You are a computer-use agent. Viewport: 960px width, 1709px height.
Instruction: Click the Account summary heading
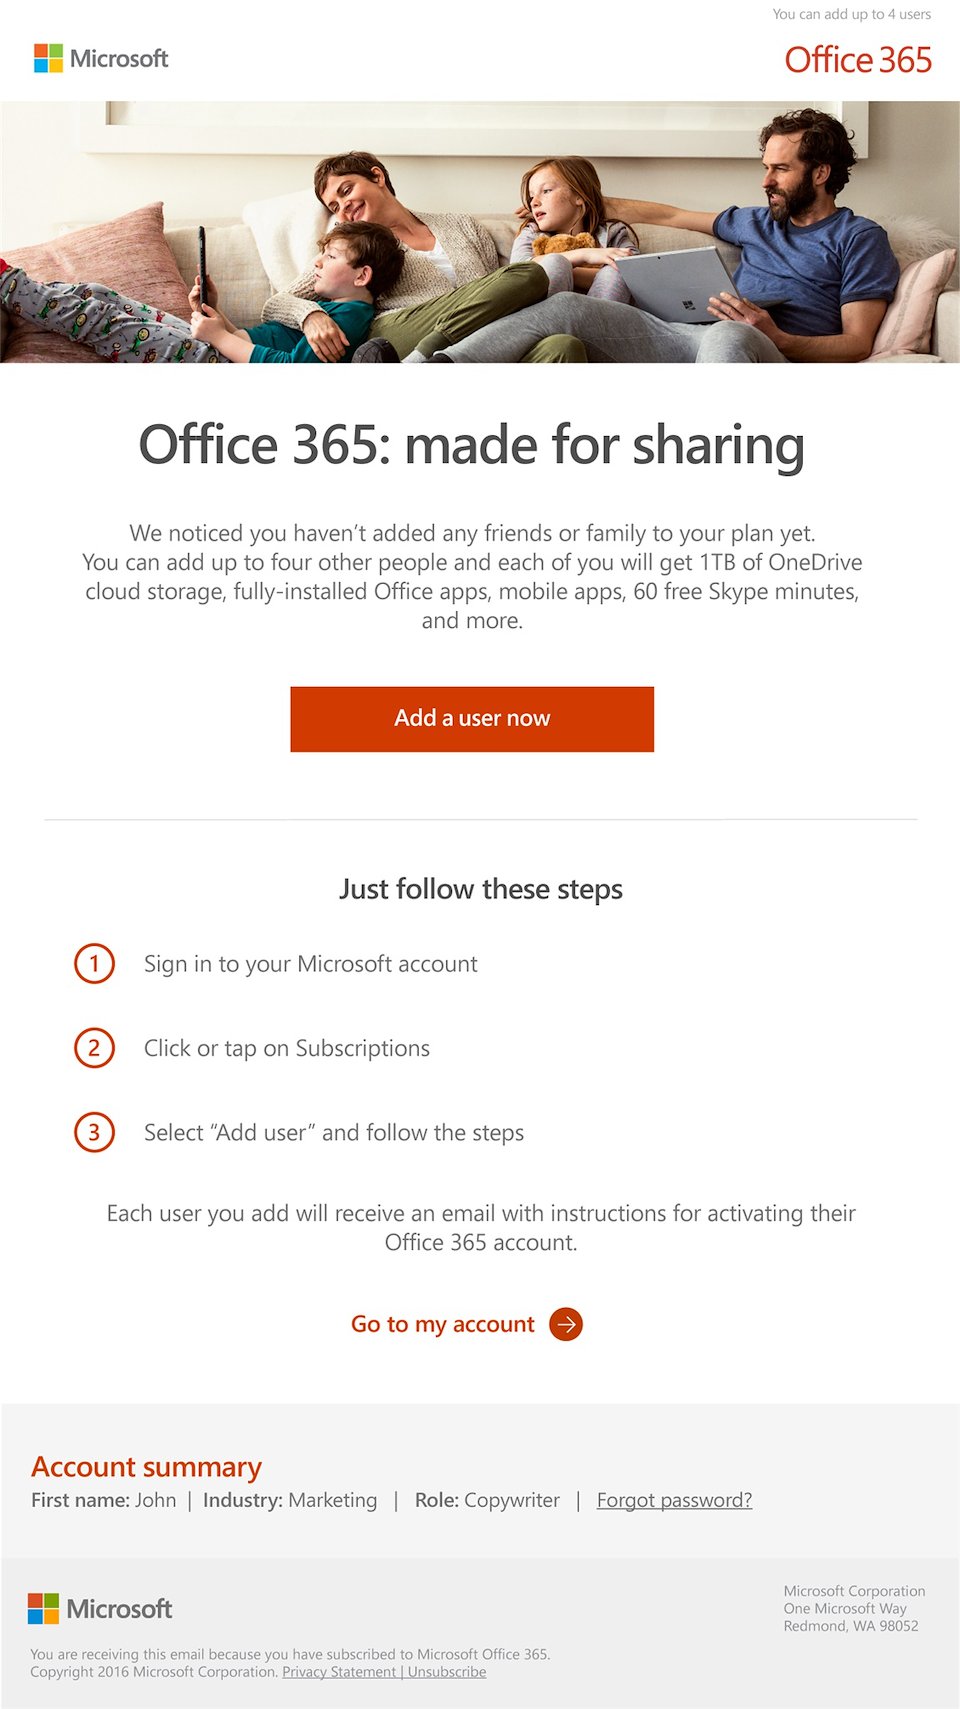[146, 1467]
